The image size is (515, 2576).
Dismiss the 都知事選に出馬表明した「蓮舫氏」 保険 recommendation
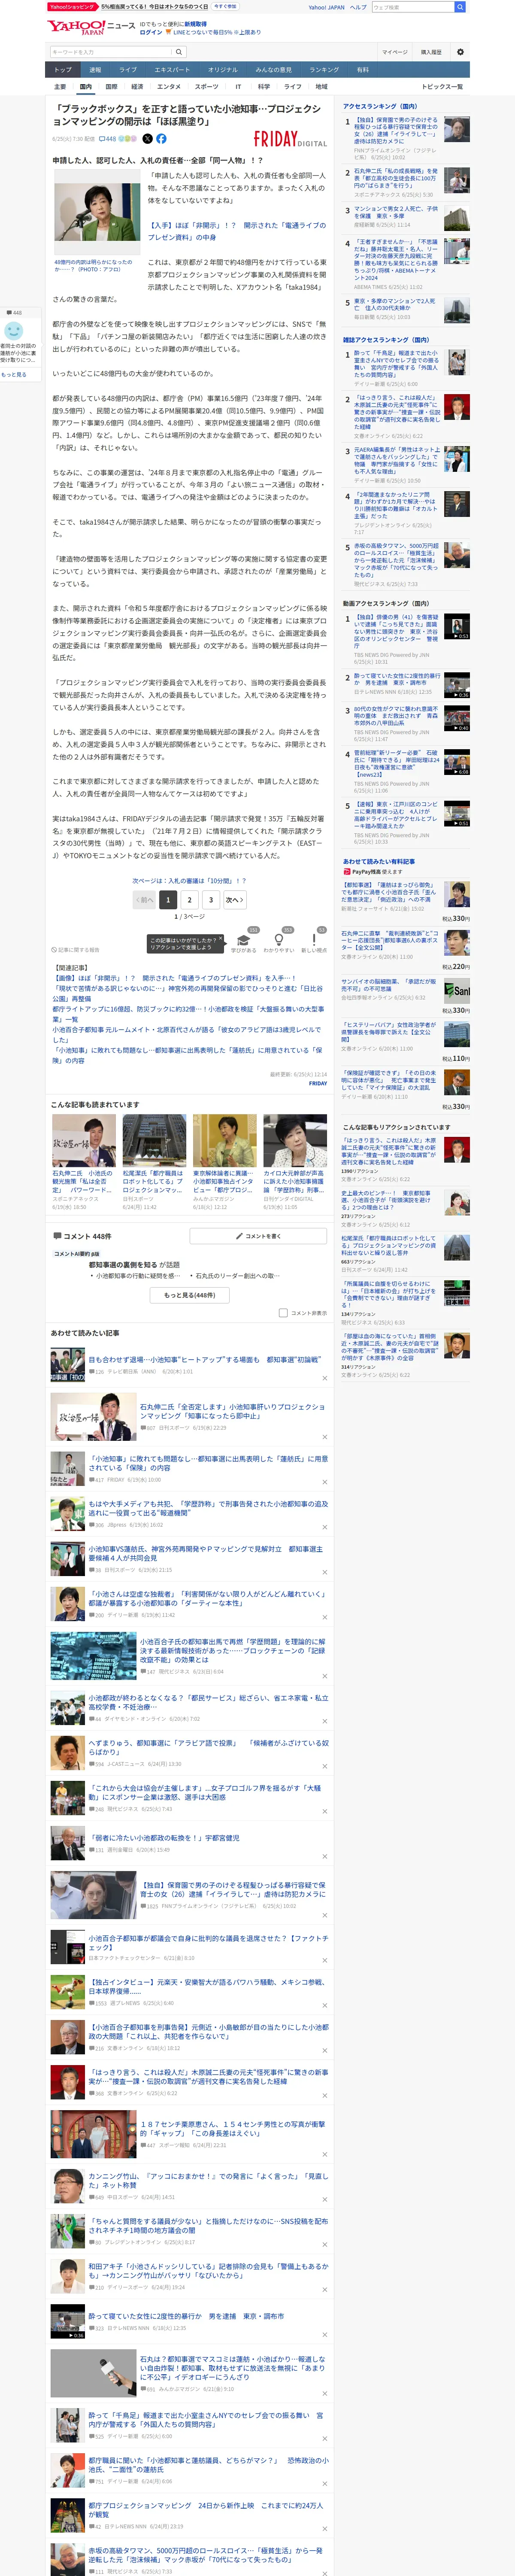tap(324, 1482)
